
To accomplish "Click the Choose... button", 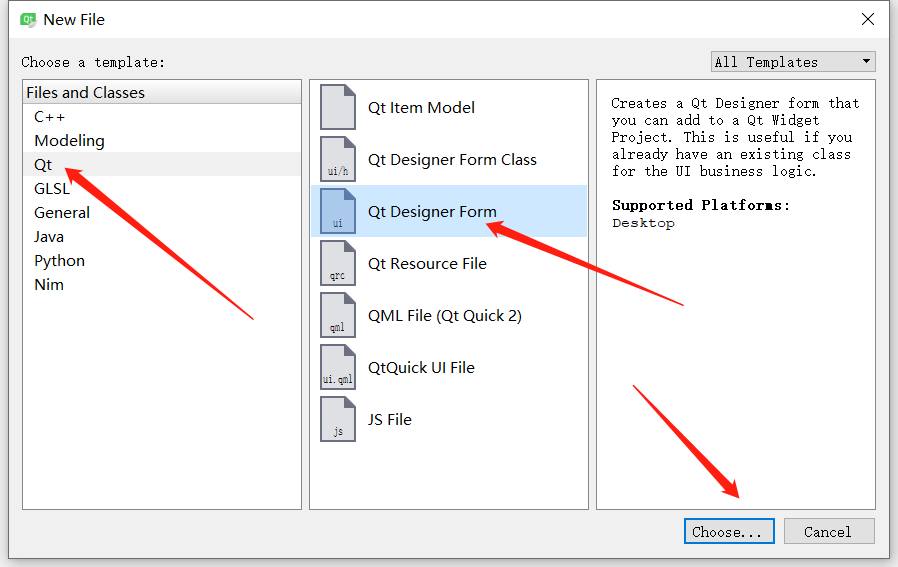I will click(x=729, y=531).
